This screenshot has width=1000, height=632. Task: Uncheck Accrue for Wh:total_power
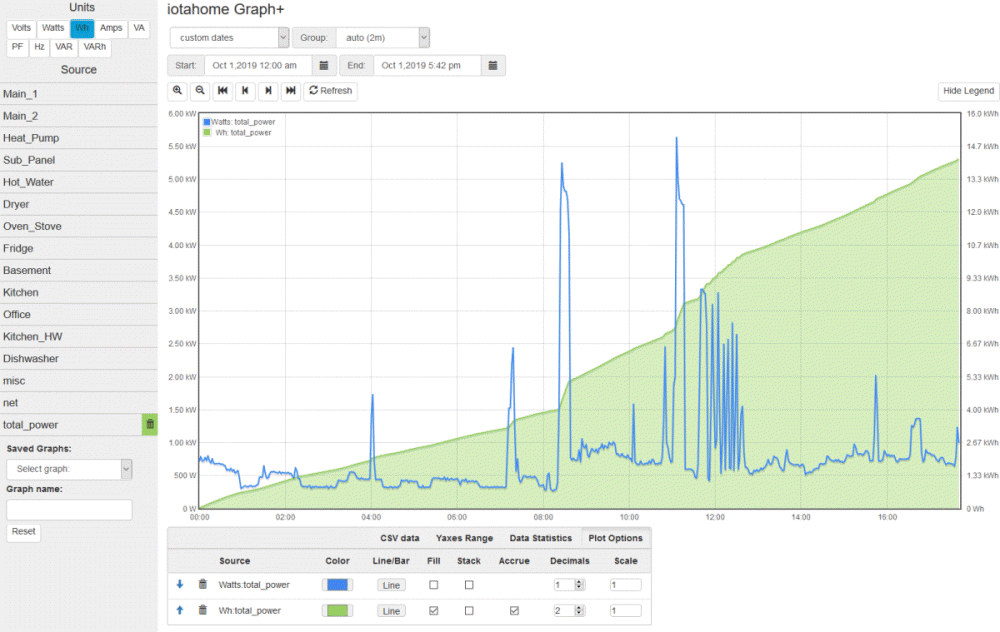pyautogui.click(x=514, y=610)
